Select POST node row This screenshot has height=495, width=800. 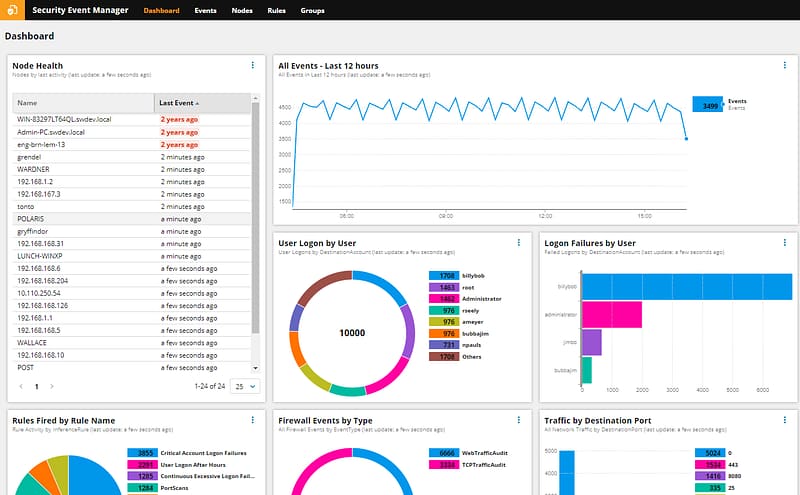pos(132,367)
